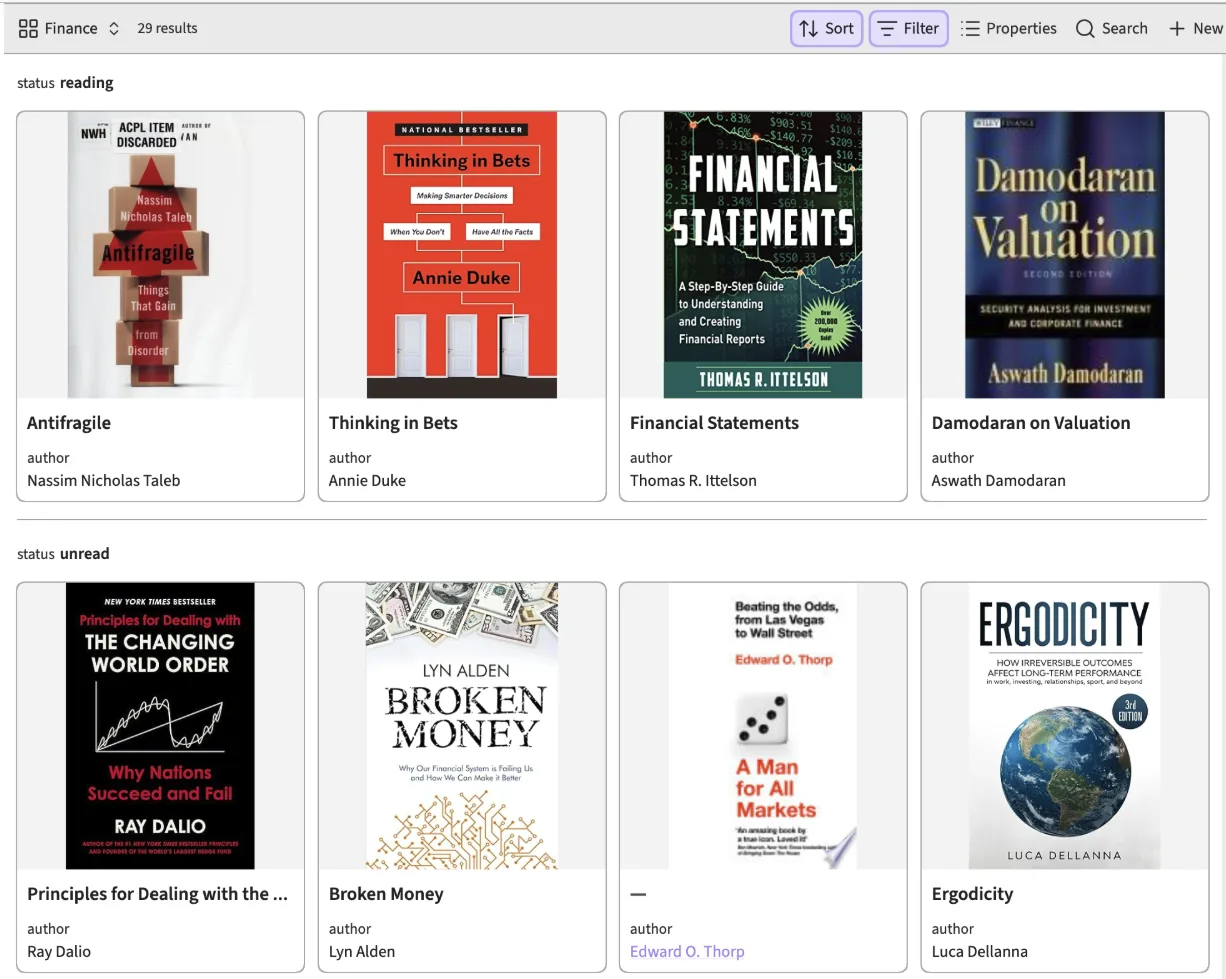Click author Lyn Alden
The width and height of the screenshot is (1226, 979).
pyautogui.click(x=362, y=951)
